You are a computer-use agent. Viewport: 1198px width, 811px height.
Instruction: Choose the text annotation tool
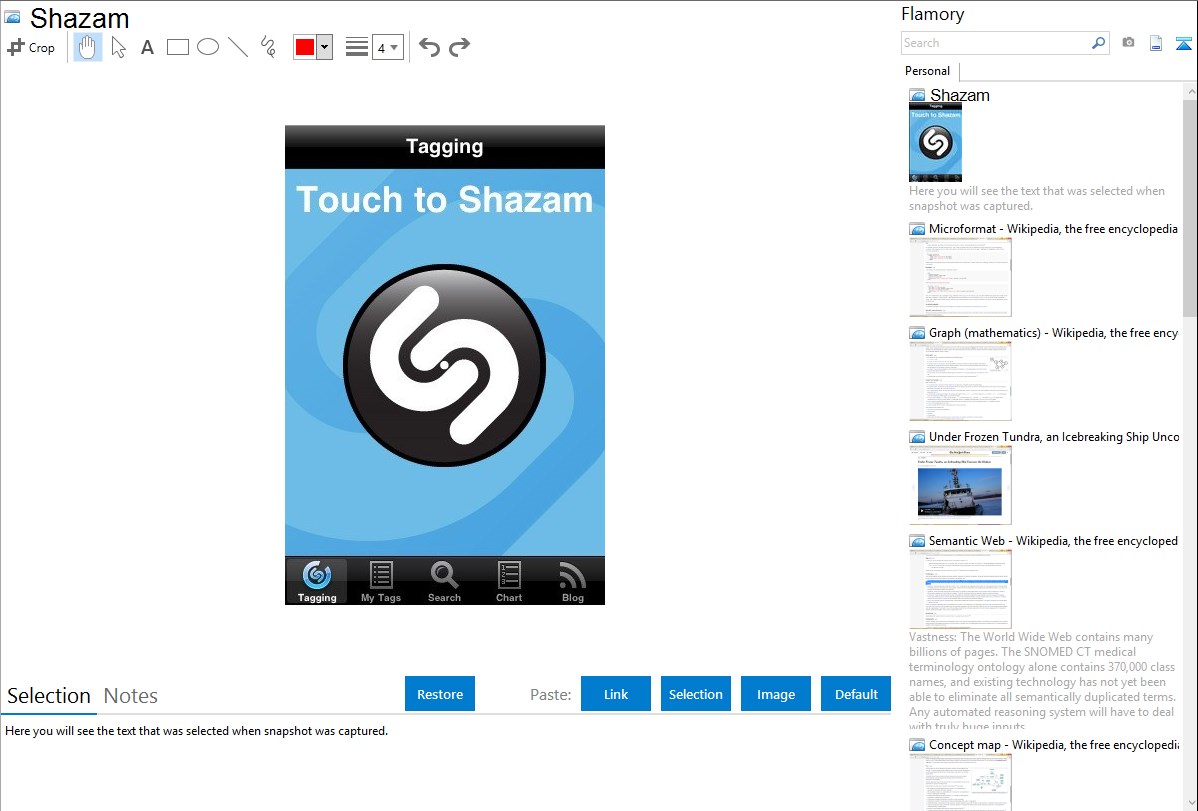pyautogui.click(x=147, y=47)
